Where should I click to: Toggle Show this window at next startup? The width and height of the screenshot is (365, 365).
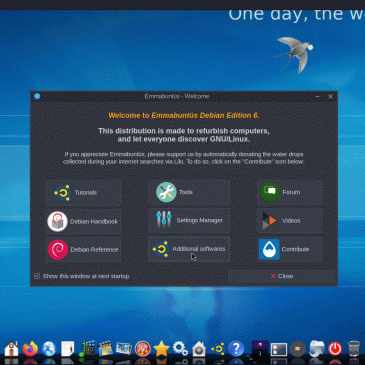coord(37,276)
